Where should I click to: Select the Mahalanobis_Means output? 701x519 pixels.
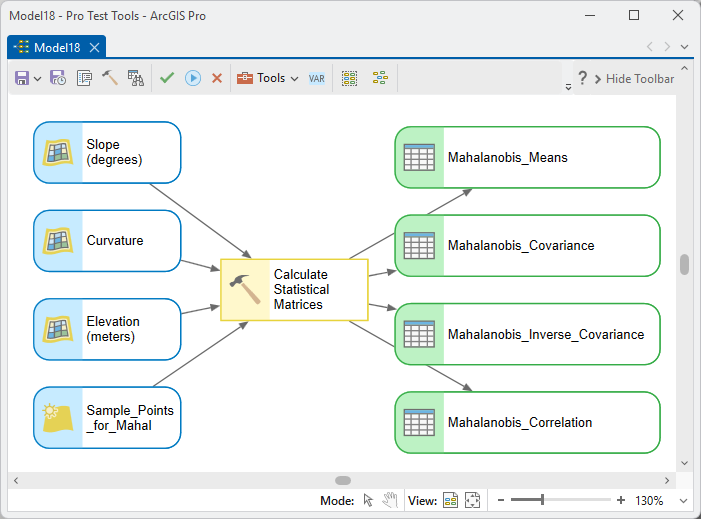click(x=528, y=157)
